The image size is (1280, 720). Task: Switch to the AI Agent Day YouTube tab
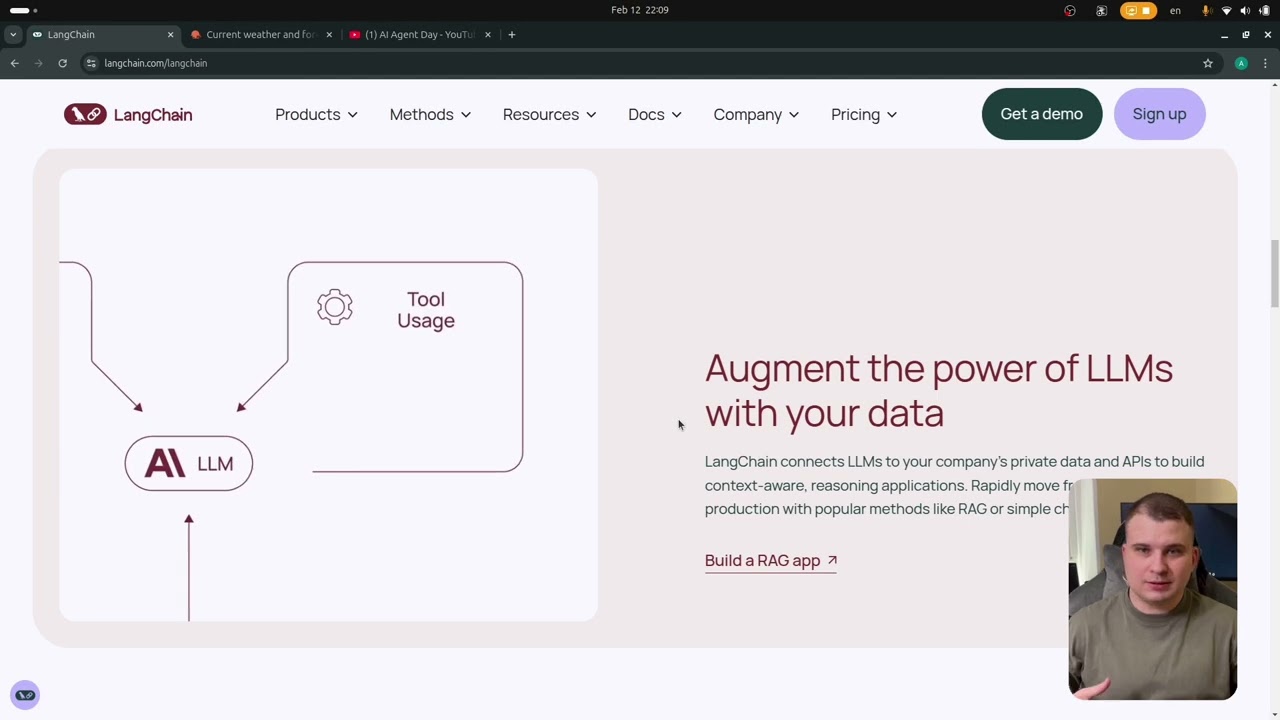421,34
